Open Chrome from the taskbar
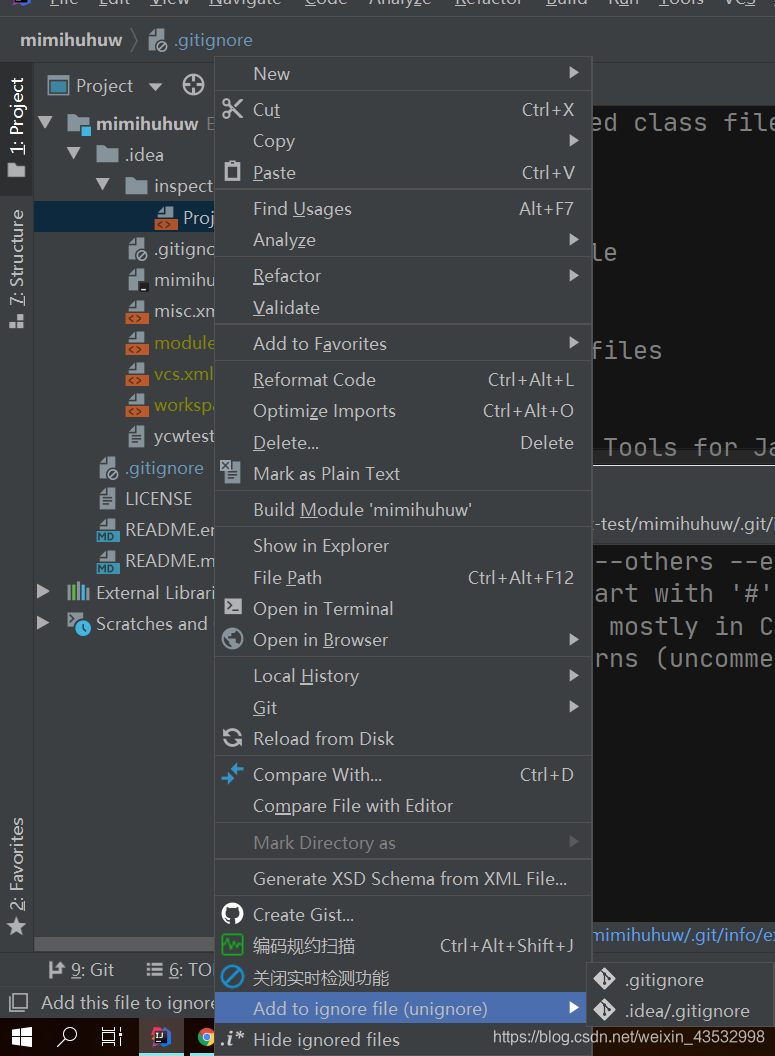775x1056 pixels. (x=205, y=1036)
